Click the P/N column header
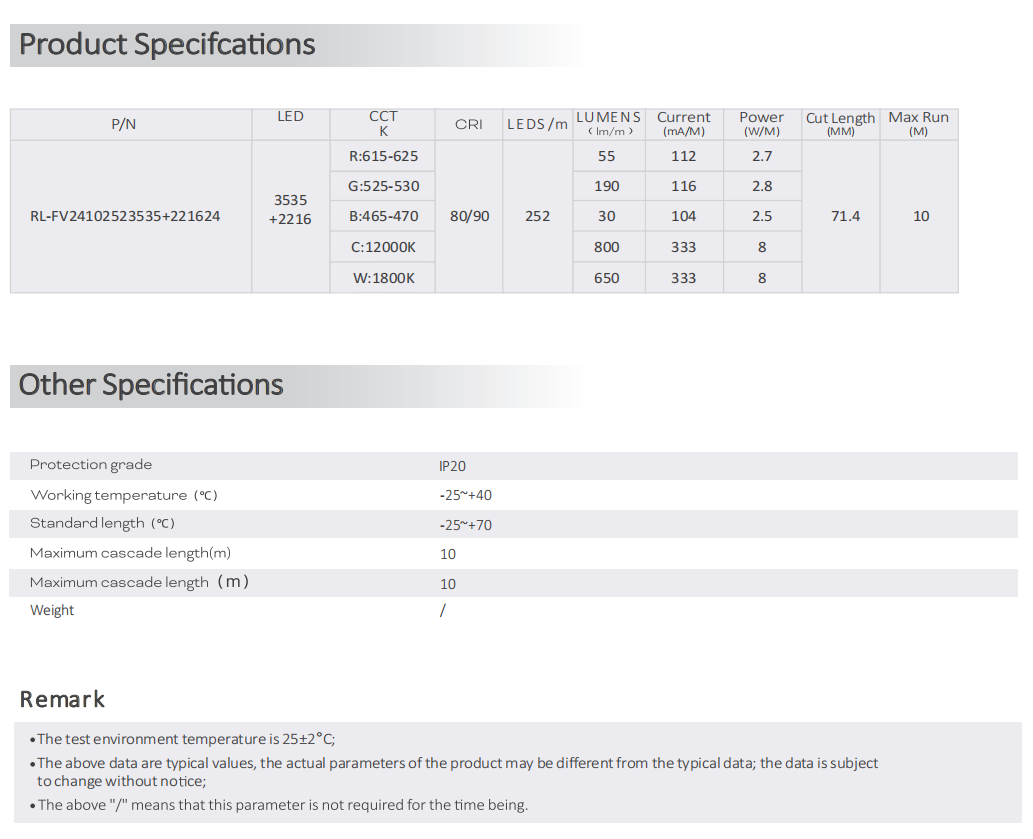1033x839 pixels. [x=124, y=125]
